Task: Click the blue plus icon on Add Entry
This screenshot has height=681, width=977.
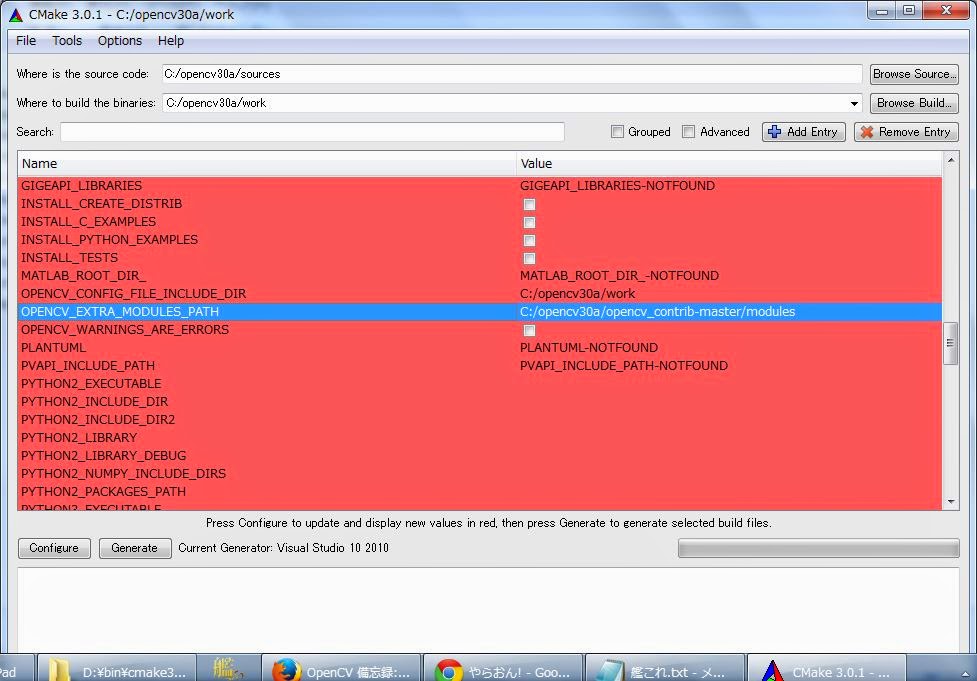Action: (x=774, y=131)
